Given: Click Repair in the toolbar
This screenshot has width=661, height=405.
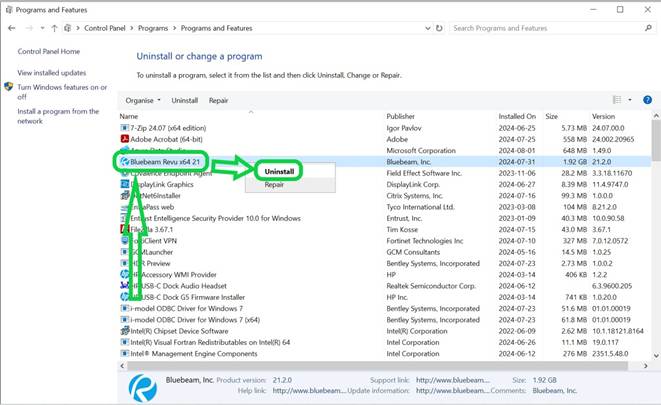Looking at the screenshot, I should pos(218,101).
